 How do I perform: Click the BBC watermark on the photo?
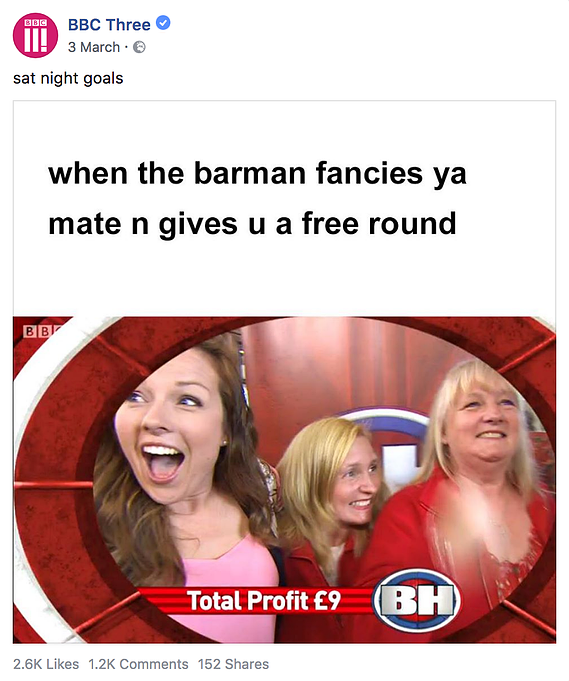pos(42,331)
